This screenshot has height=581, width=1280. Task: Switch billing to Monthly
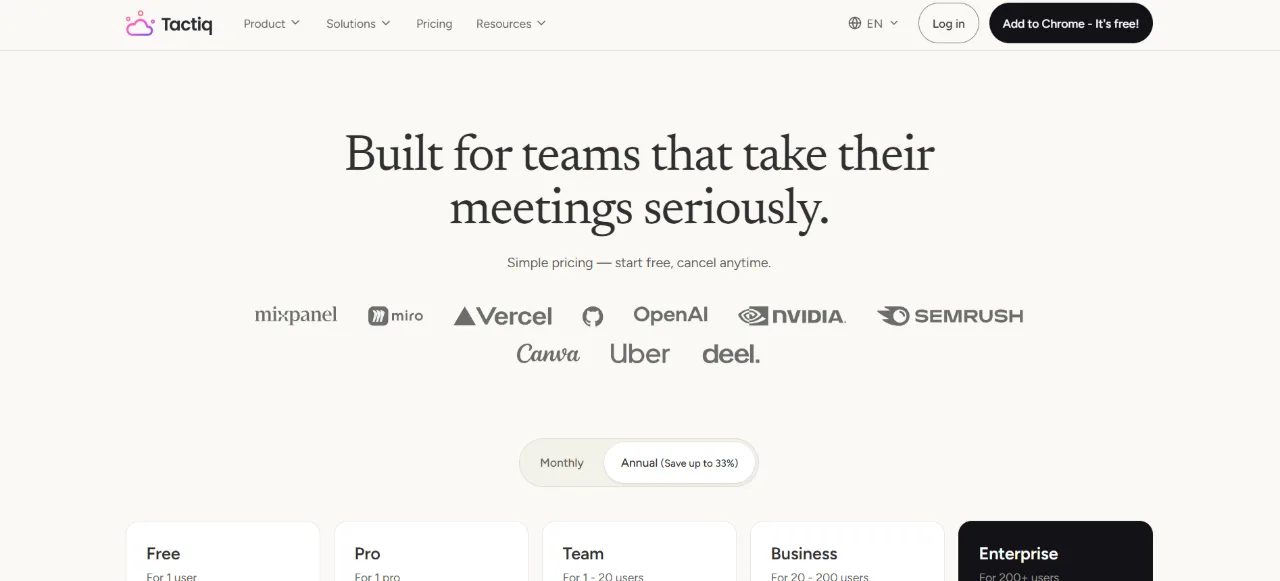click(x=562, y=463)
